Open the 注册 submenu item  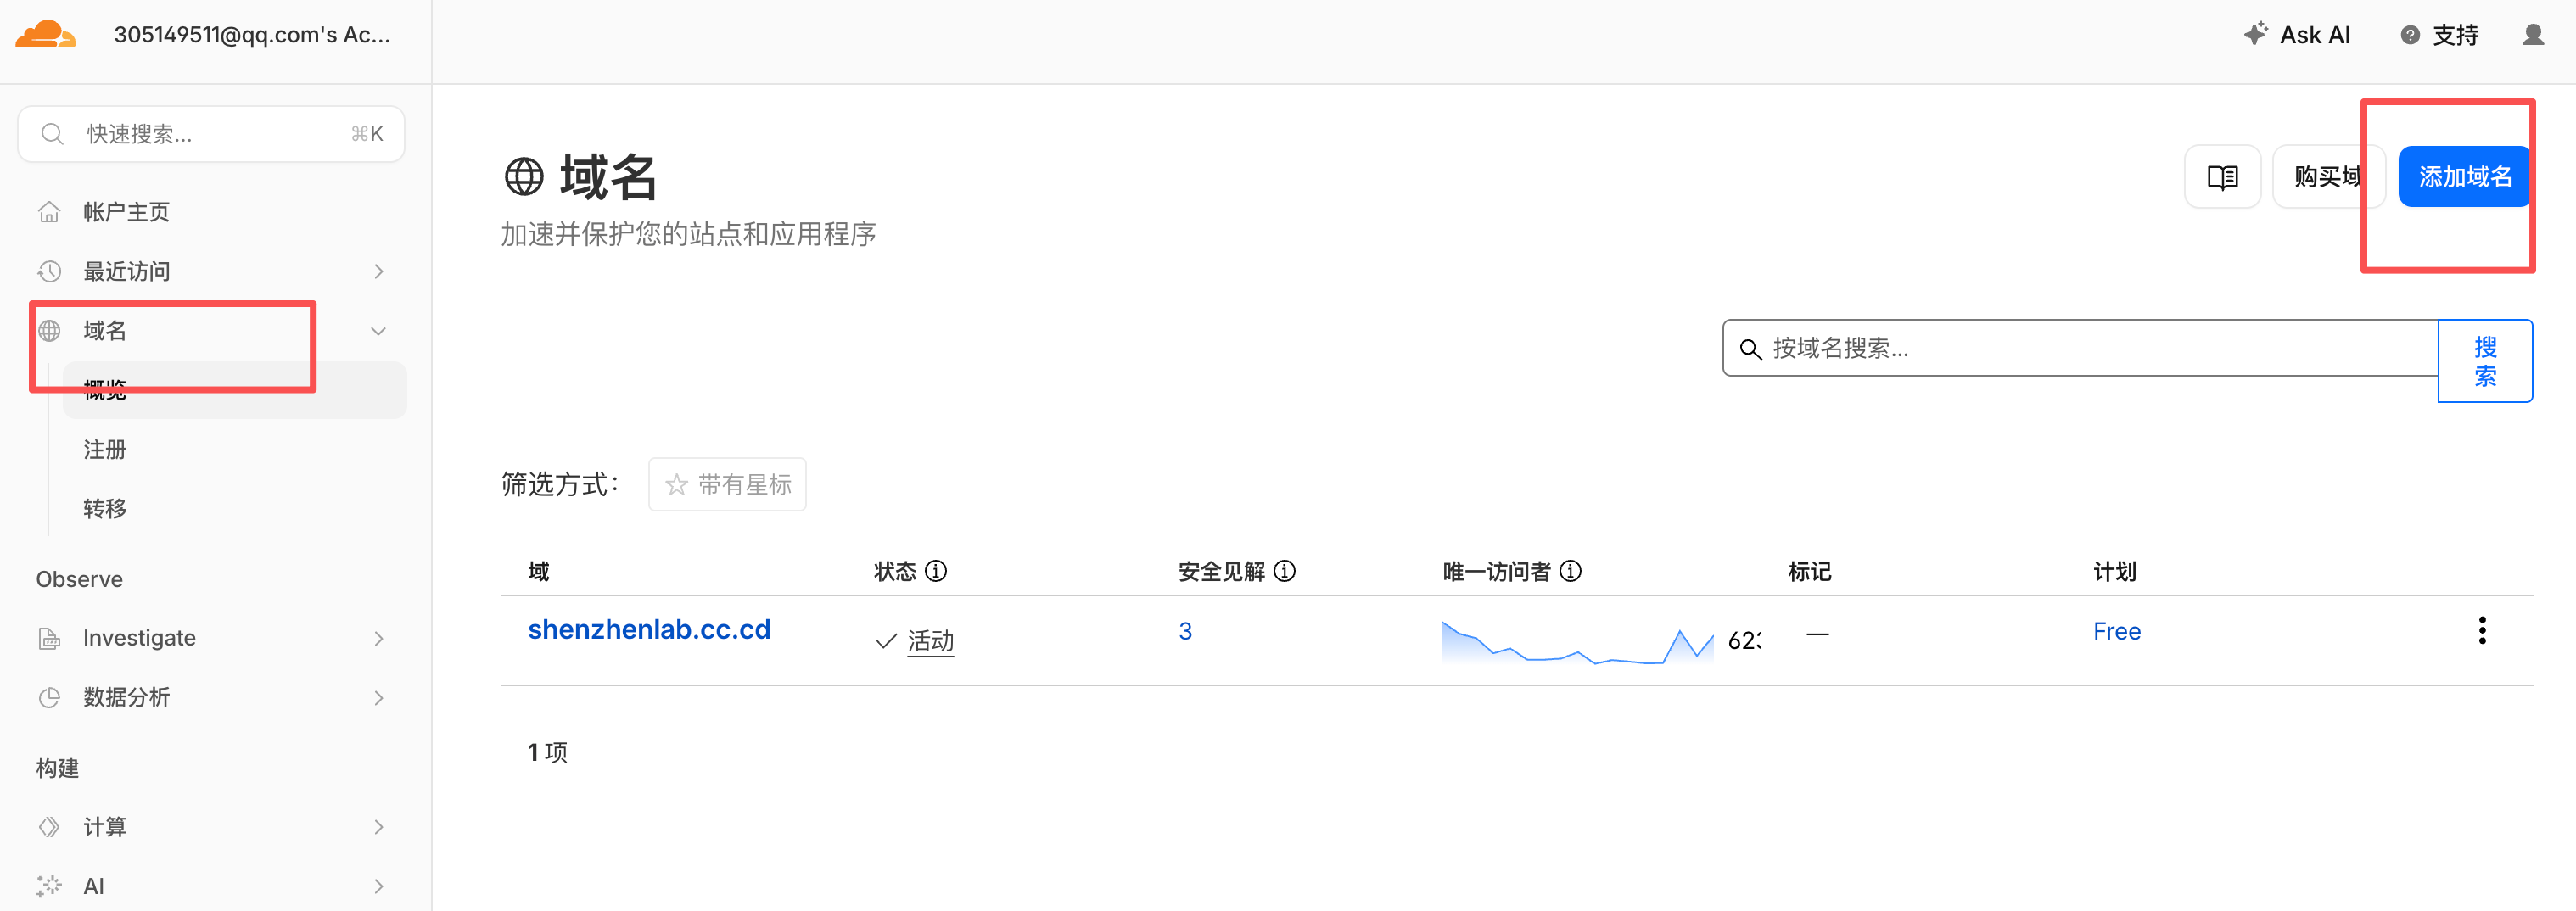pyautogui.click(x=105, y=449)
